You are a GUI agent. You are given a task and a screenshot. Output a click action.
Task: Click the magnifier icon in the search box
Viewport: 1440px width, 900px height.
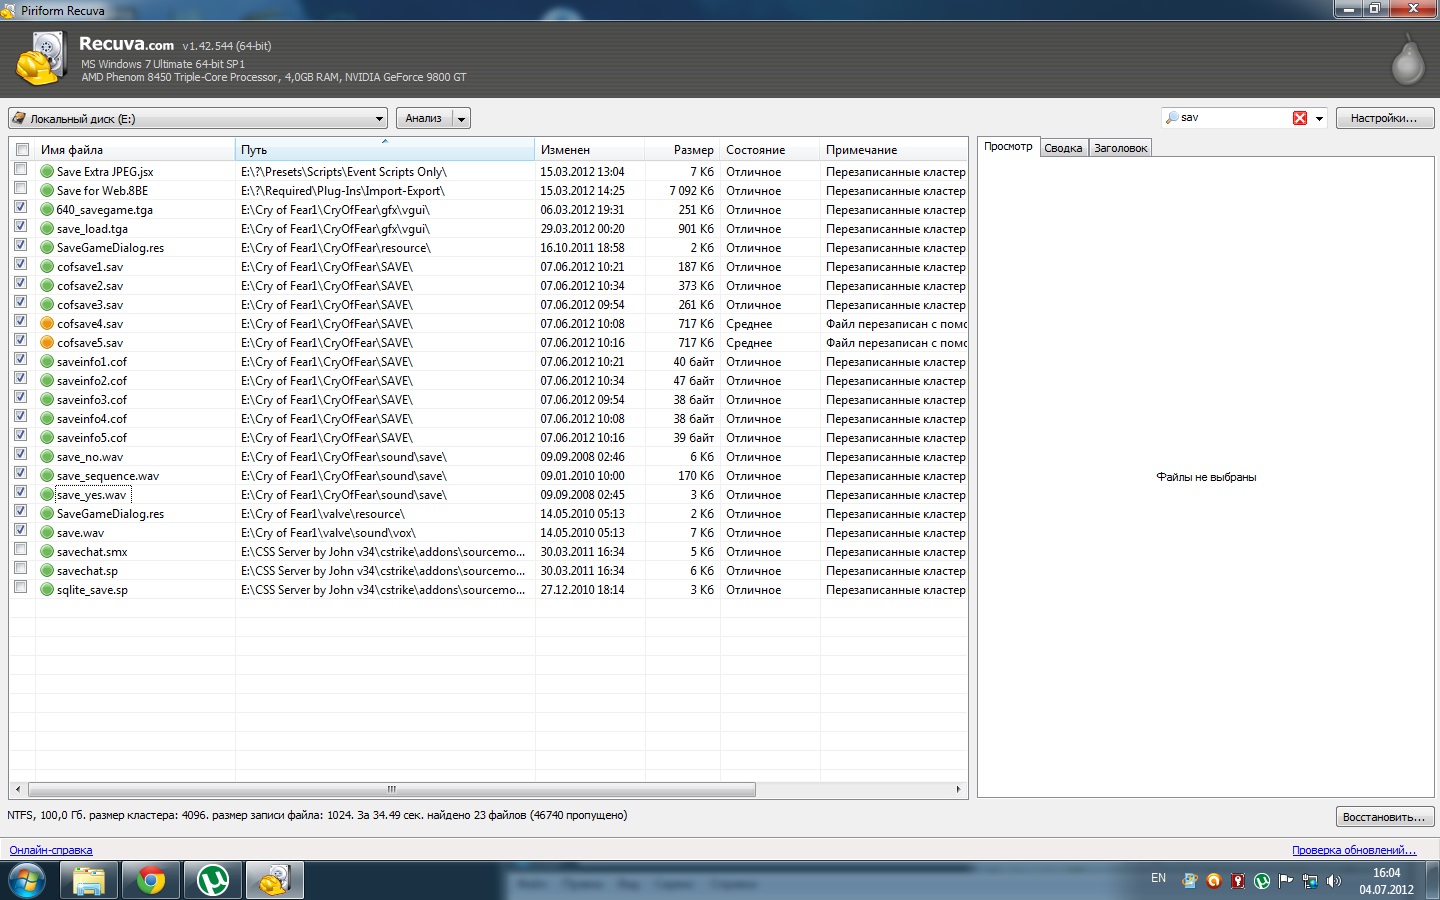point(1172,118)
